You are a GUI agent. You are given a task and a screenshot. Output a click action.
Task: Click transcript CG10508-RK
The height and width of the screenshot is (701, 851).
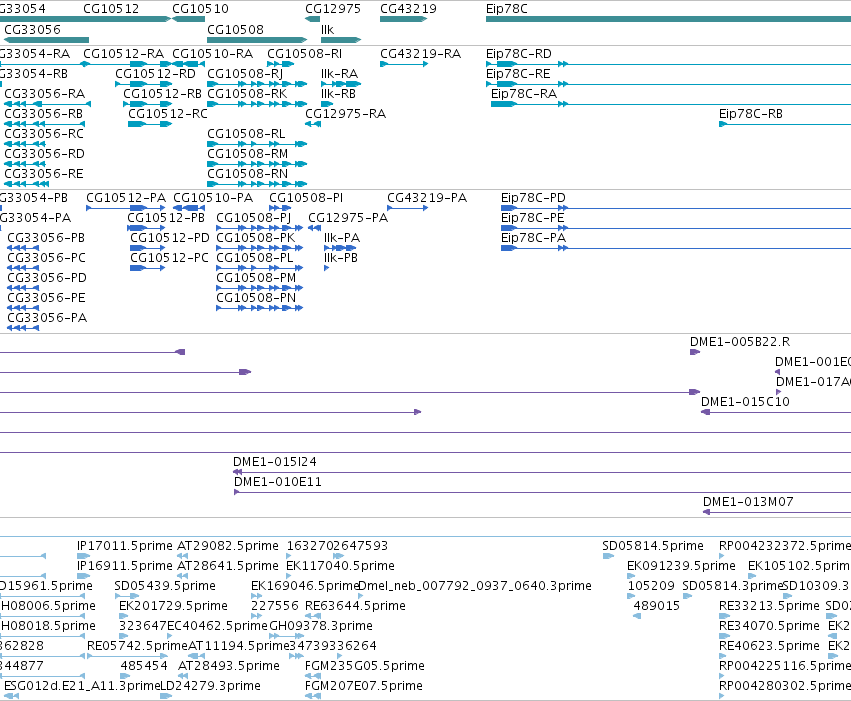247,94
